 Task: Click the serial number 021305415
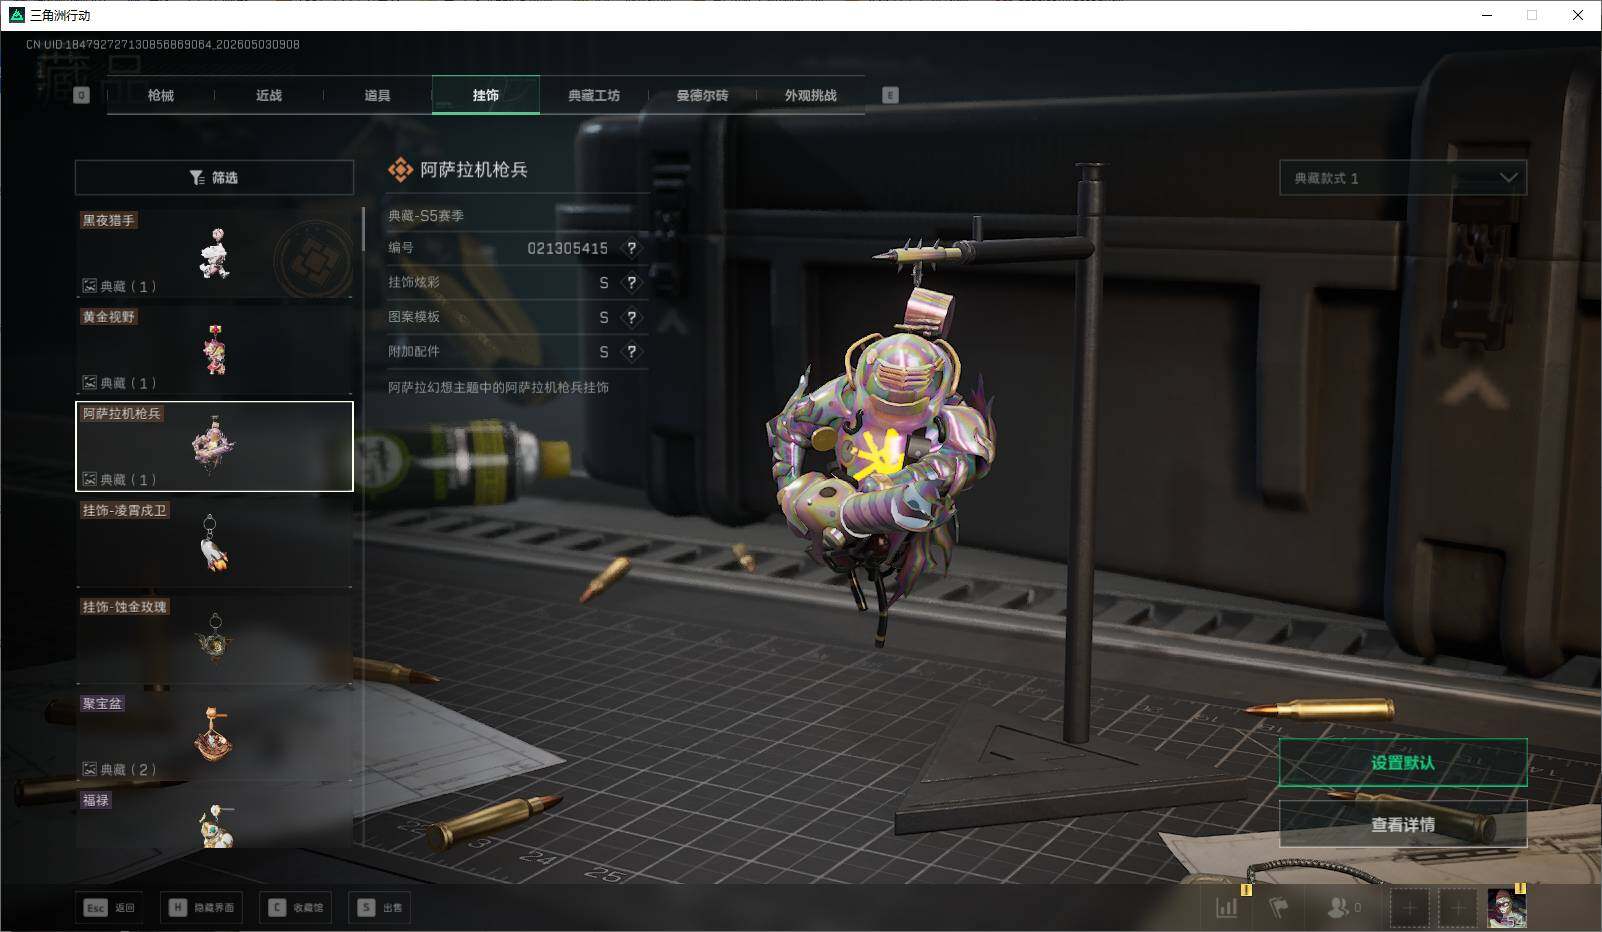(x=567, y=248)
